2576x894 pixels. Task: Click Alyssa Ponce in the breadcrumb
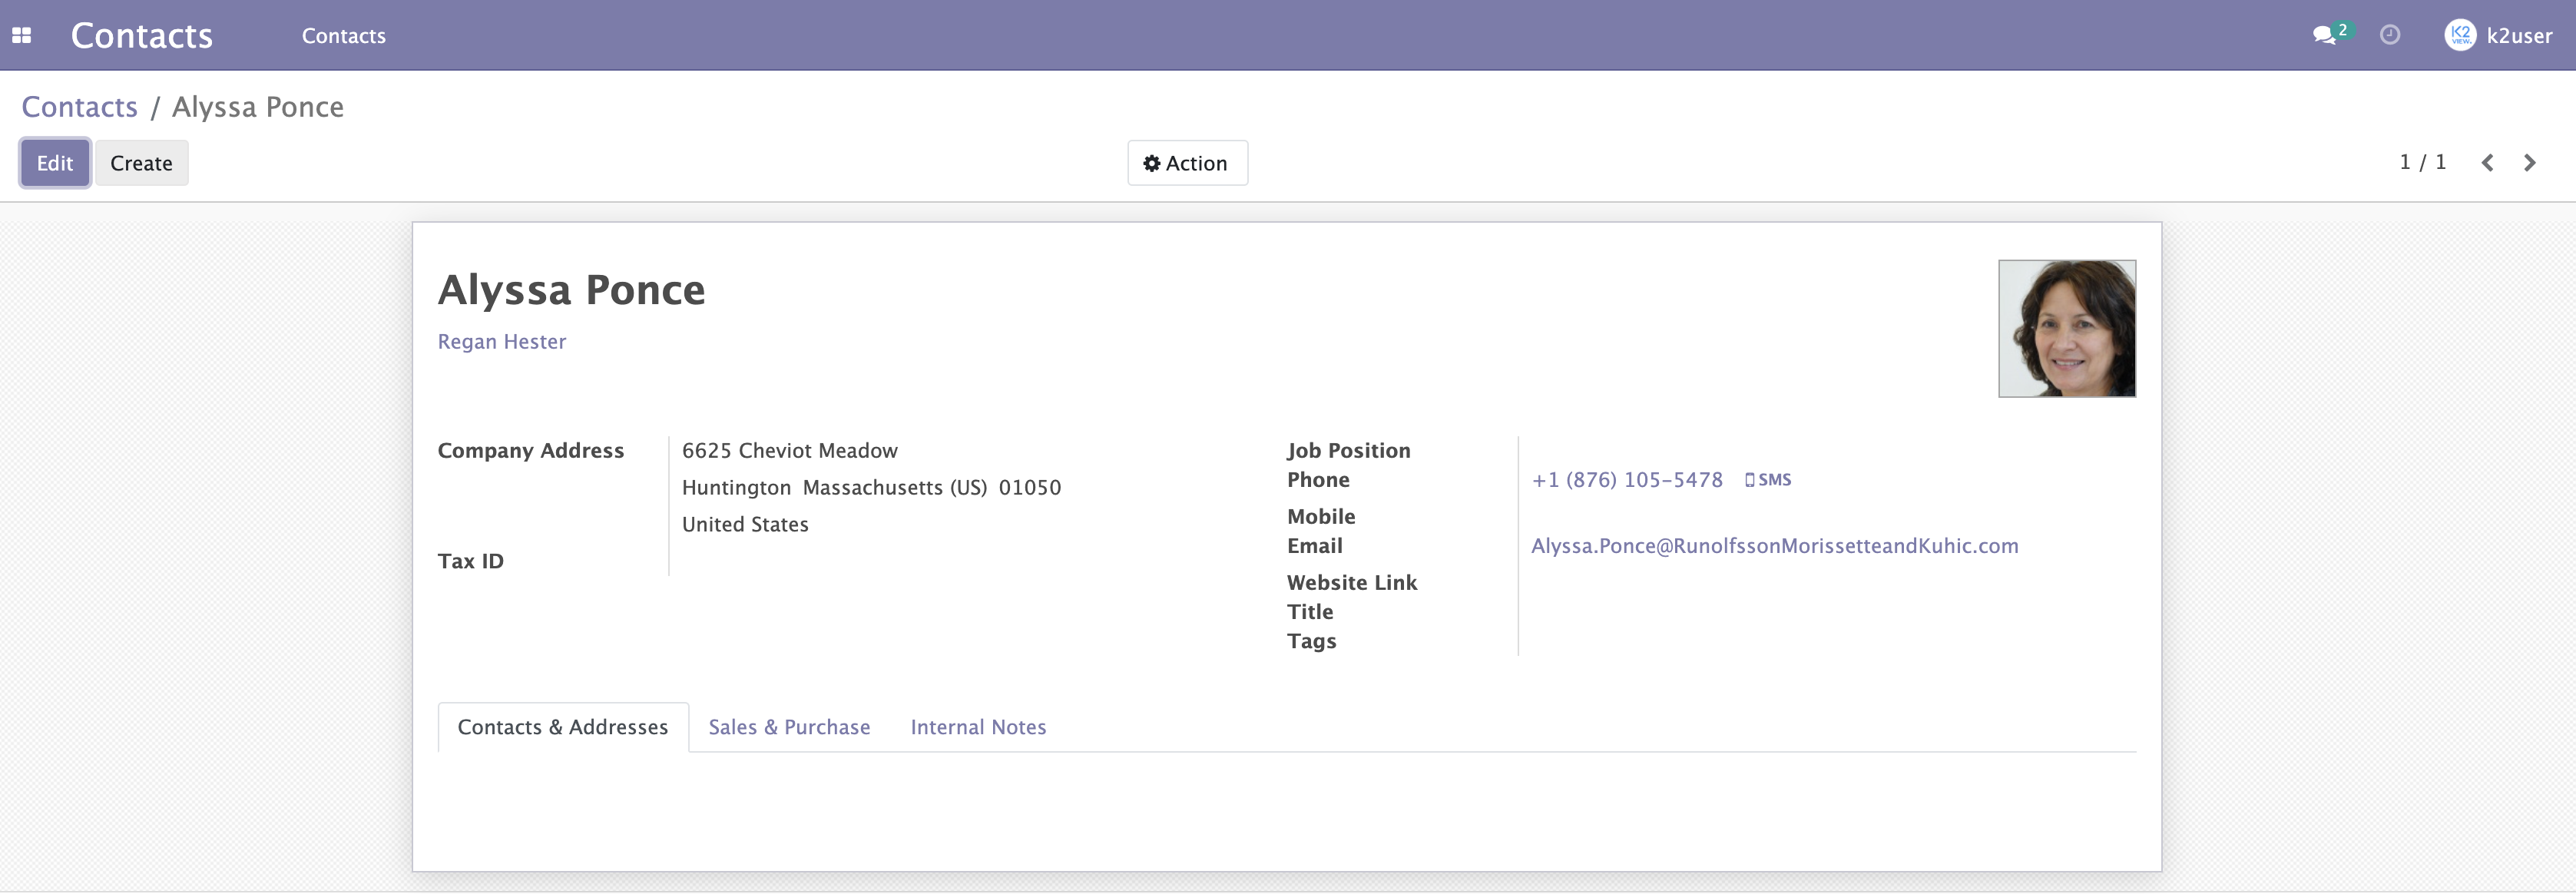coord(258,107)
